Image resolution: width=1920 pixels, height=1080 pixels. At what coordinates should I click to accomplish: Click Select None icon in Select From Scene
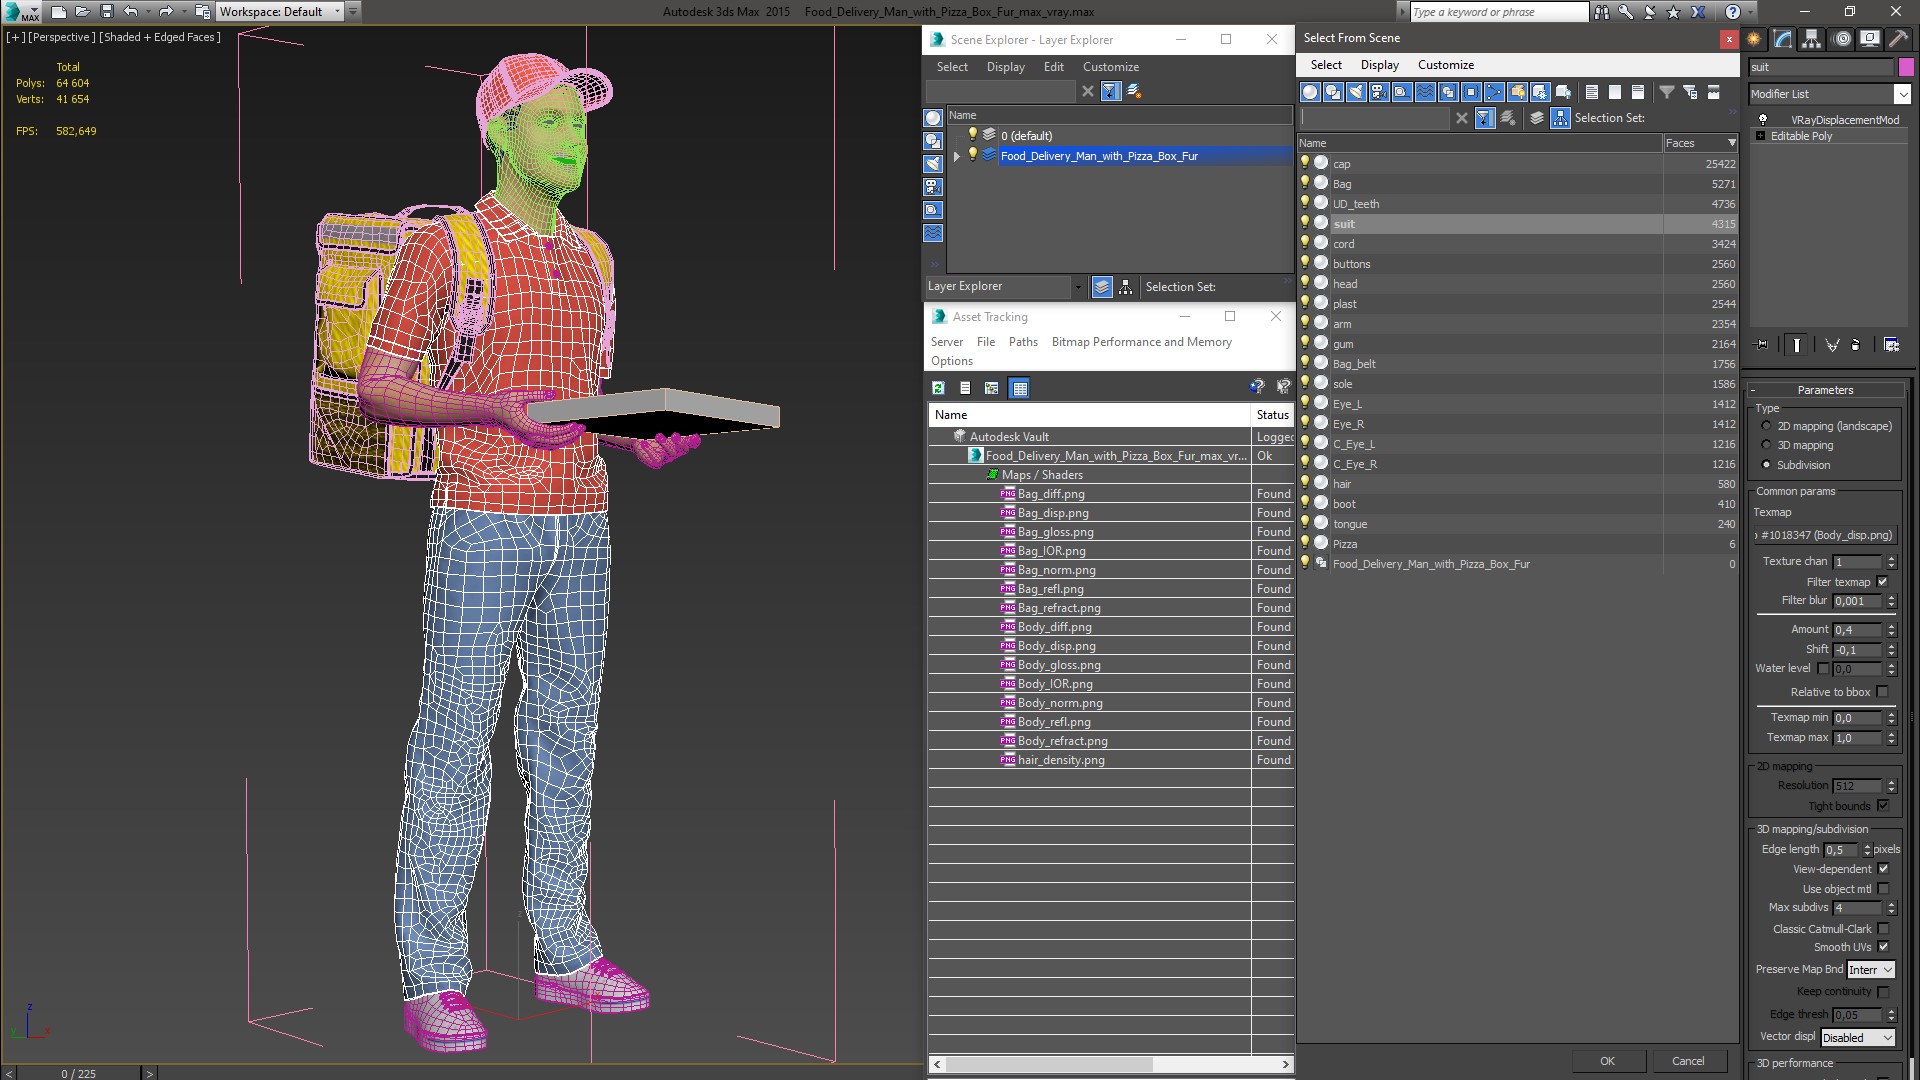1615,92
